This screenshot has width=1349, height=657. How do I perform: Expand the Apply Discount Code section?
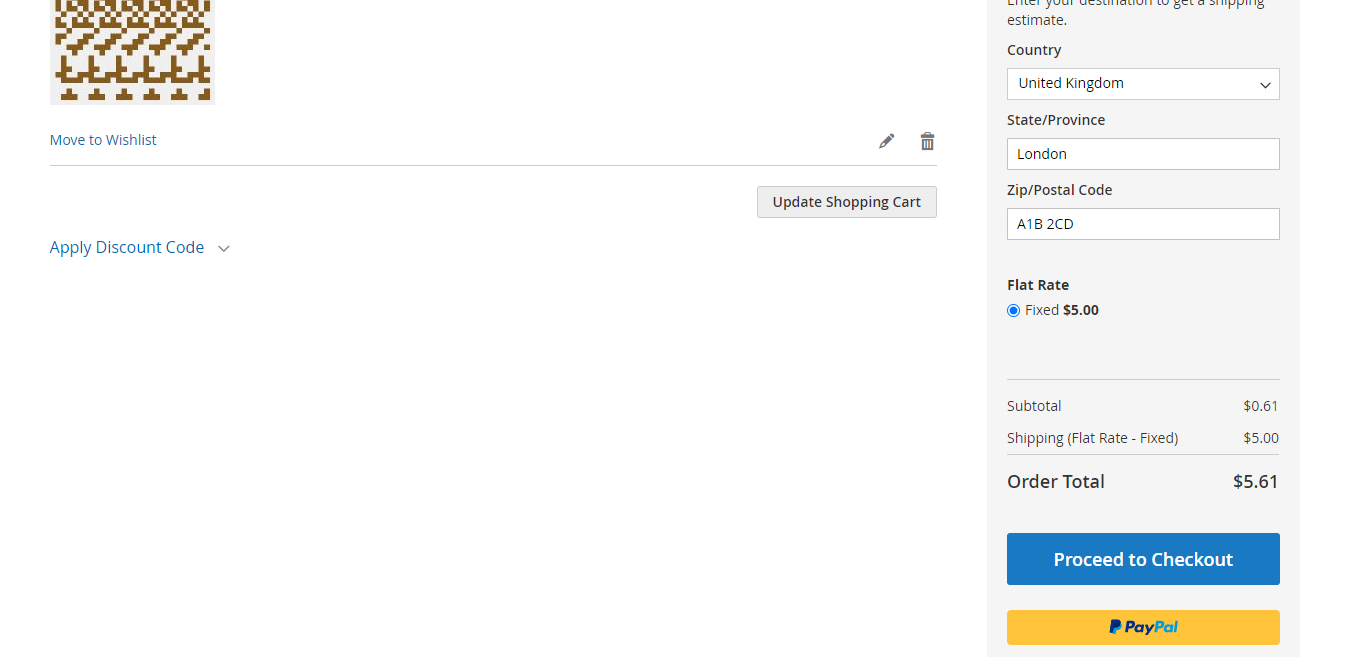127,247
